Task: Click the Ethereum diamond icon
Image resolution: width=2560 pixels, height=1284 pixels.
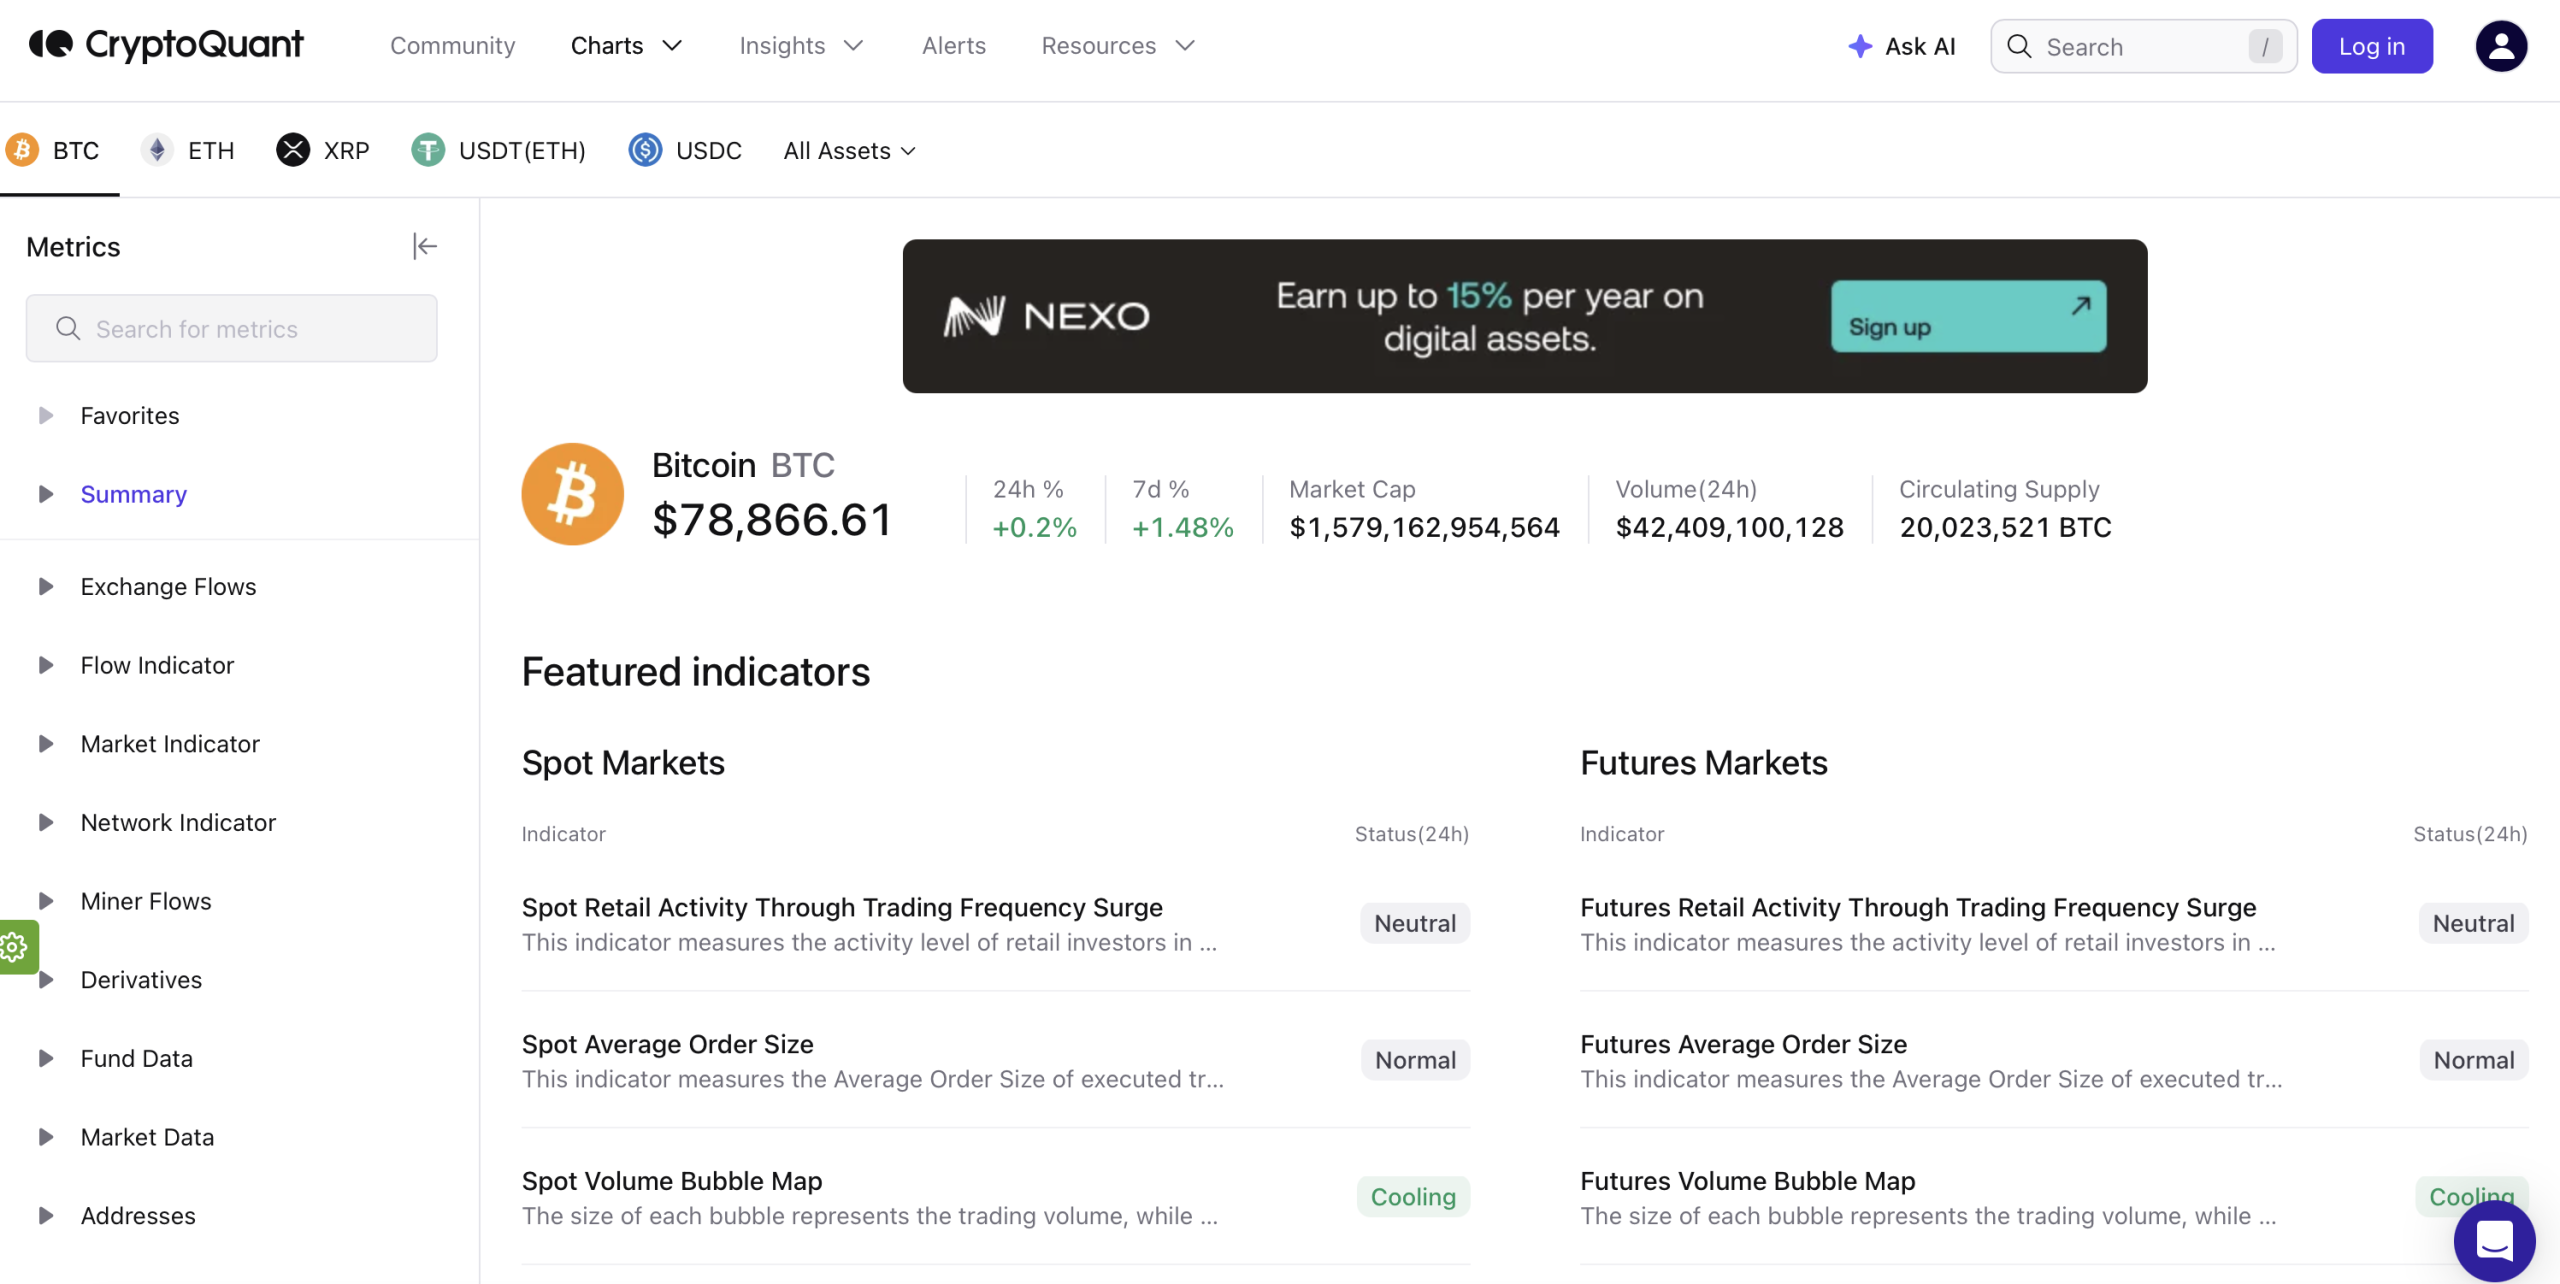Action: click(x=157, y=150)
